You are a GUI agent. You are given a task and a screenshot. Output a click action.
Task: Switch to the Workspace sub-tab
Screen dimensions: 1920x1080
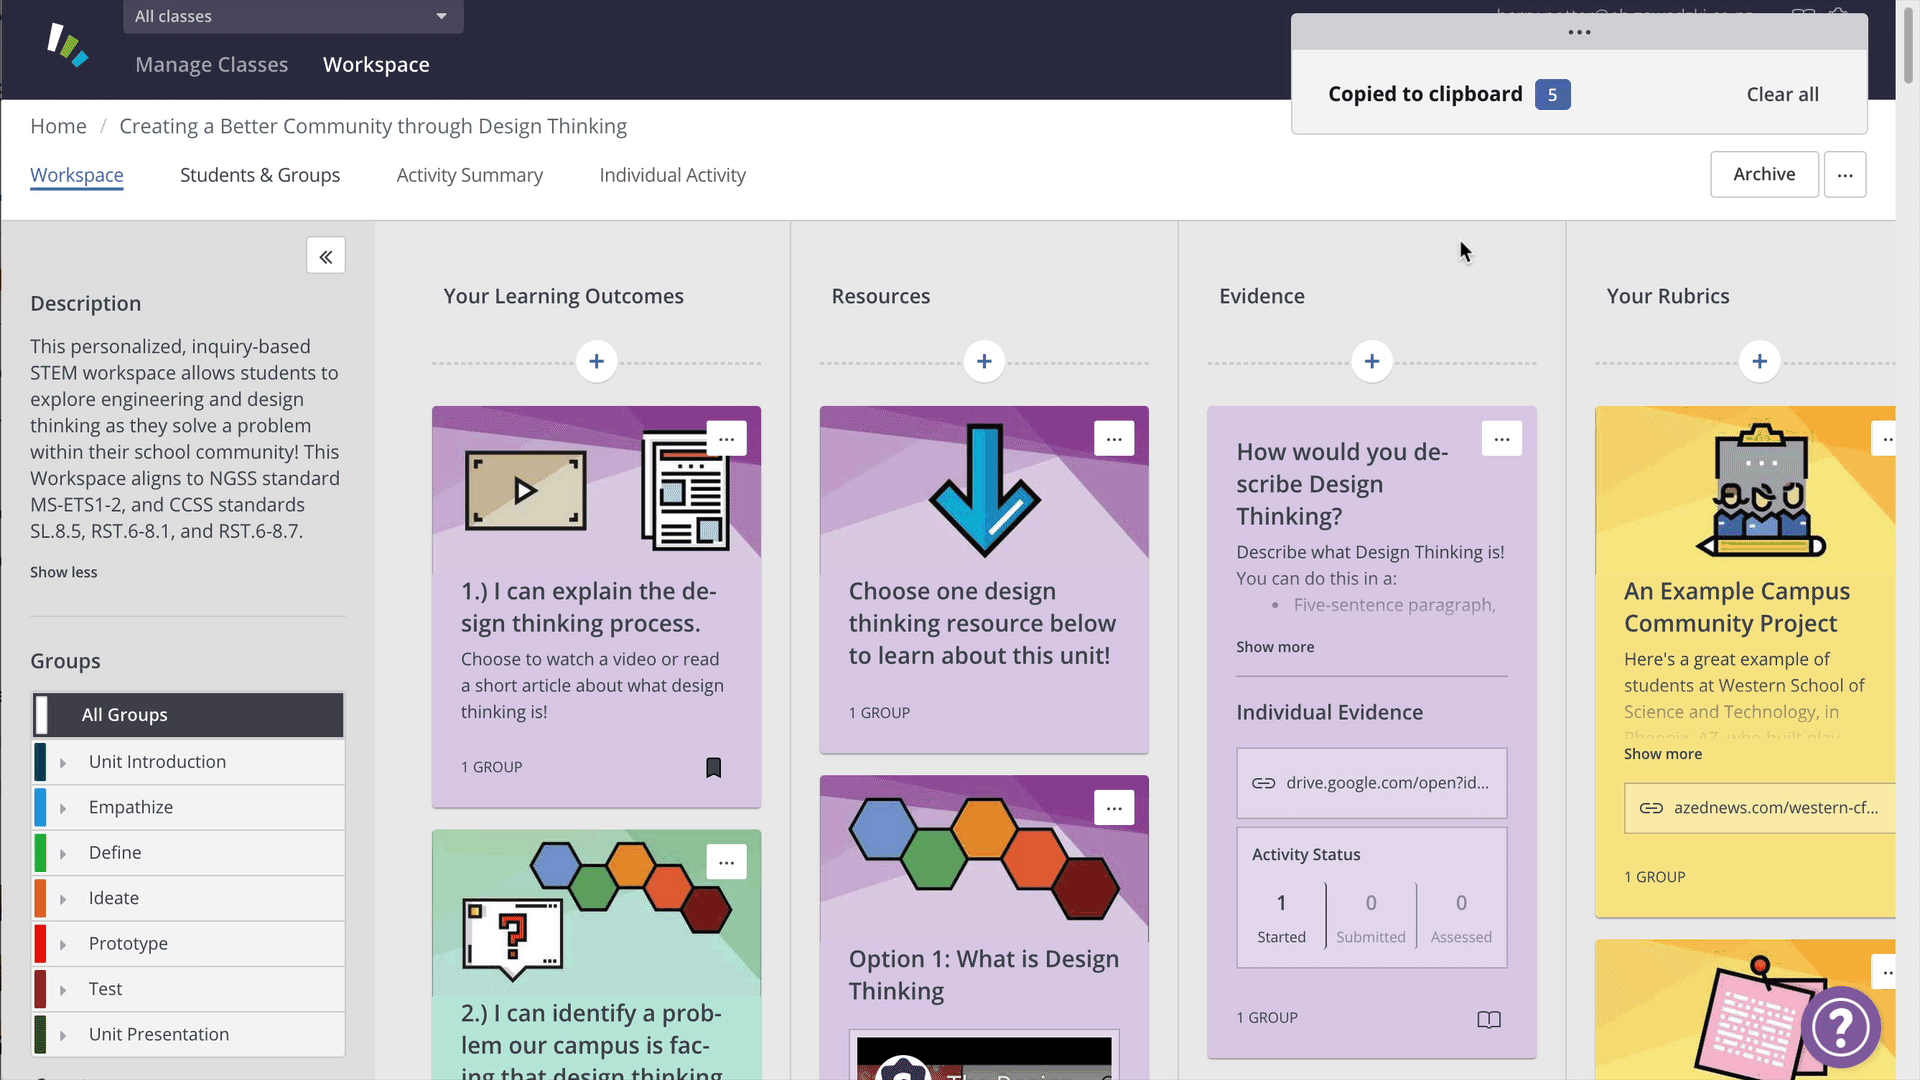point(77,175)
